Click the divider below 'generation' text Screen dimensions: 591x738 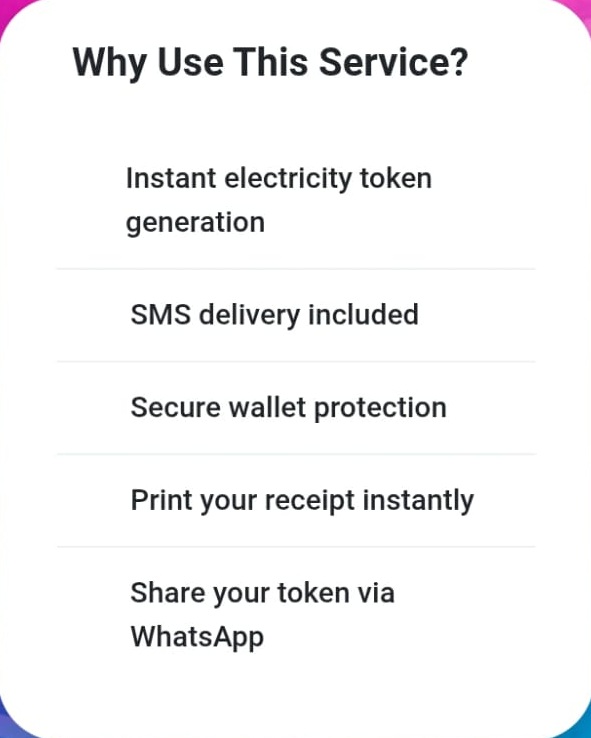(x=296, y=269)
